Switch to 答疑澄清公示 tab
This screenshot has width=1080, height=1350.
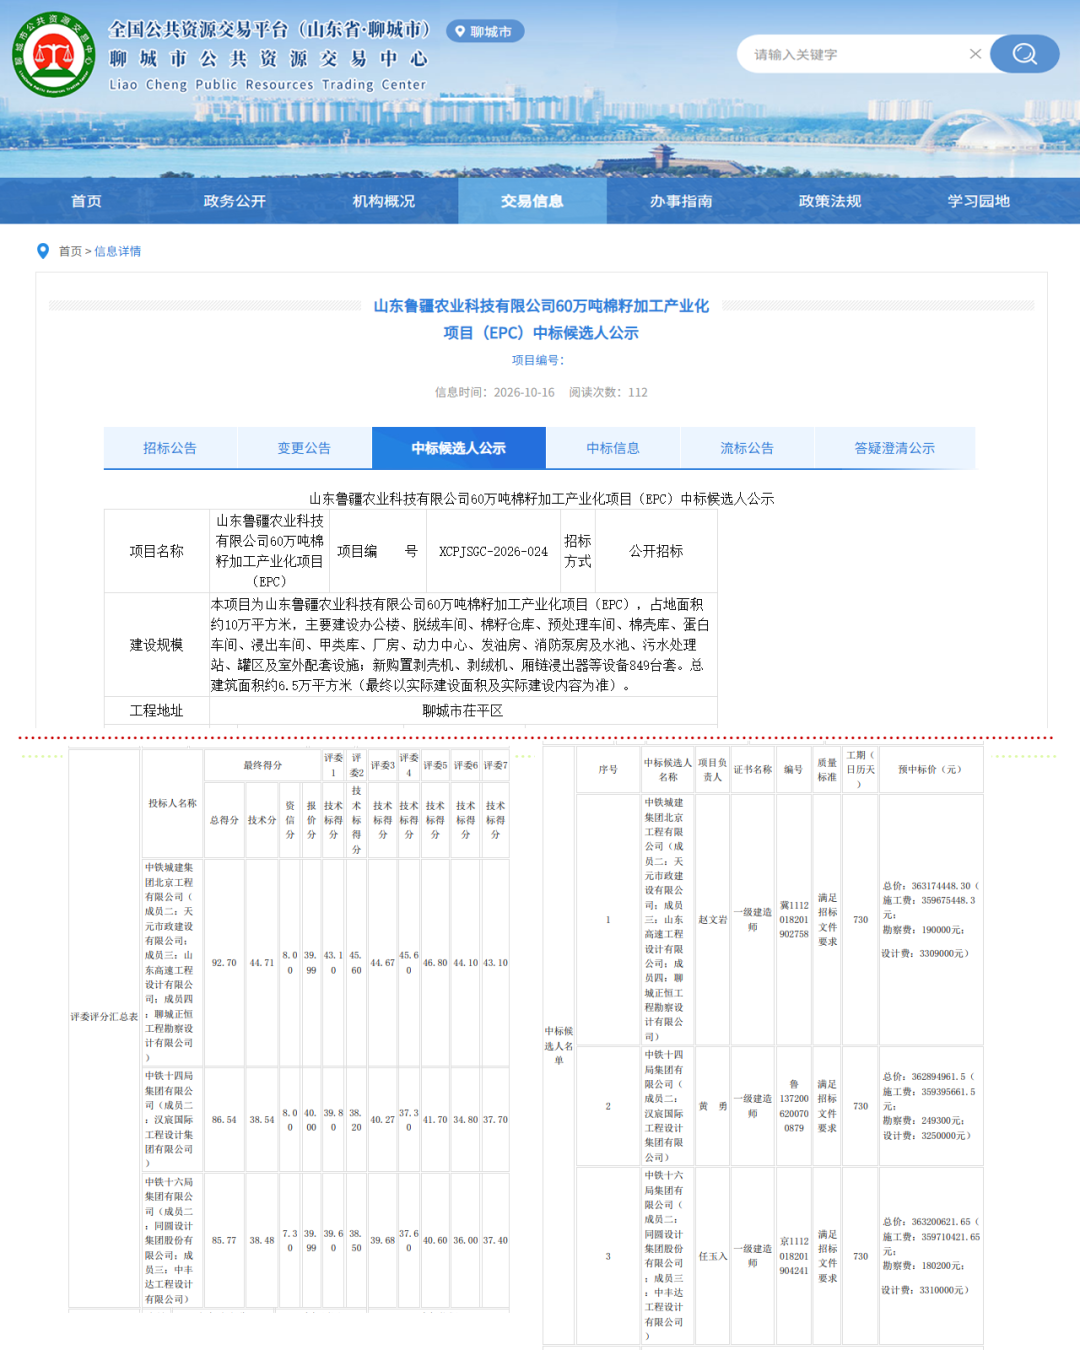point(895,448)
